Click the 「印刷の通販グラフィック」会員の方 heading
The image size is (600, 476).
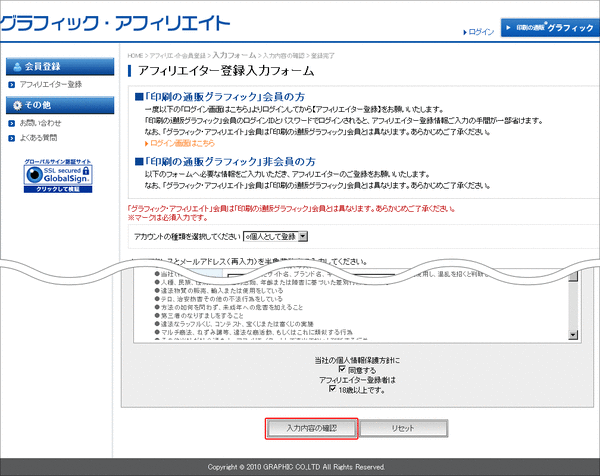220,97
